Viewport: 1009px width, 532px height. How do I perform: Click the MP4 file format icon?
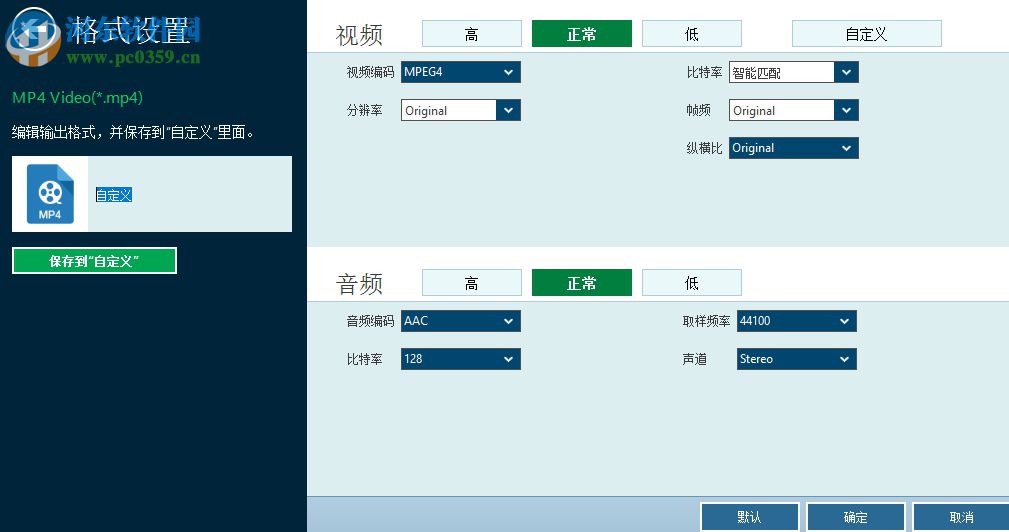(50, 194)
